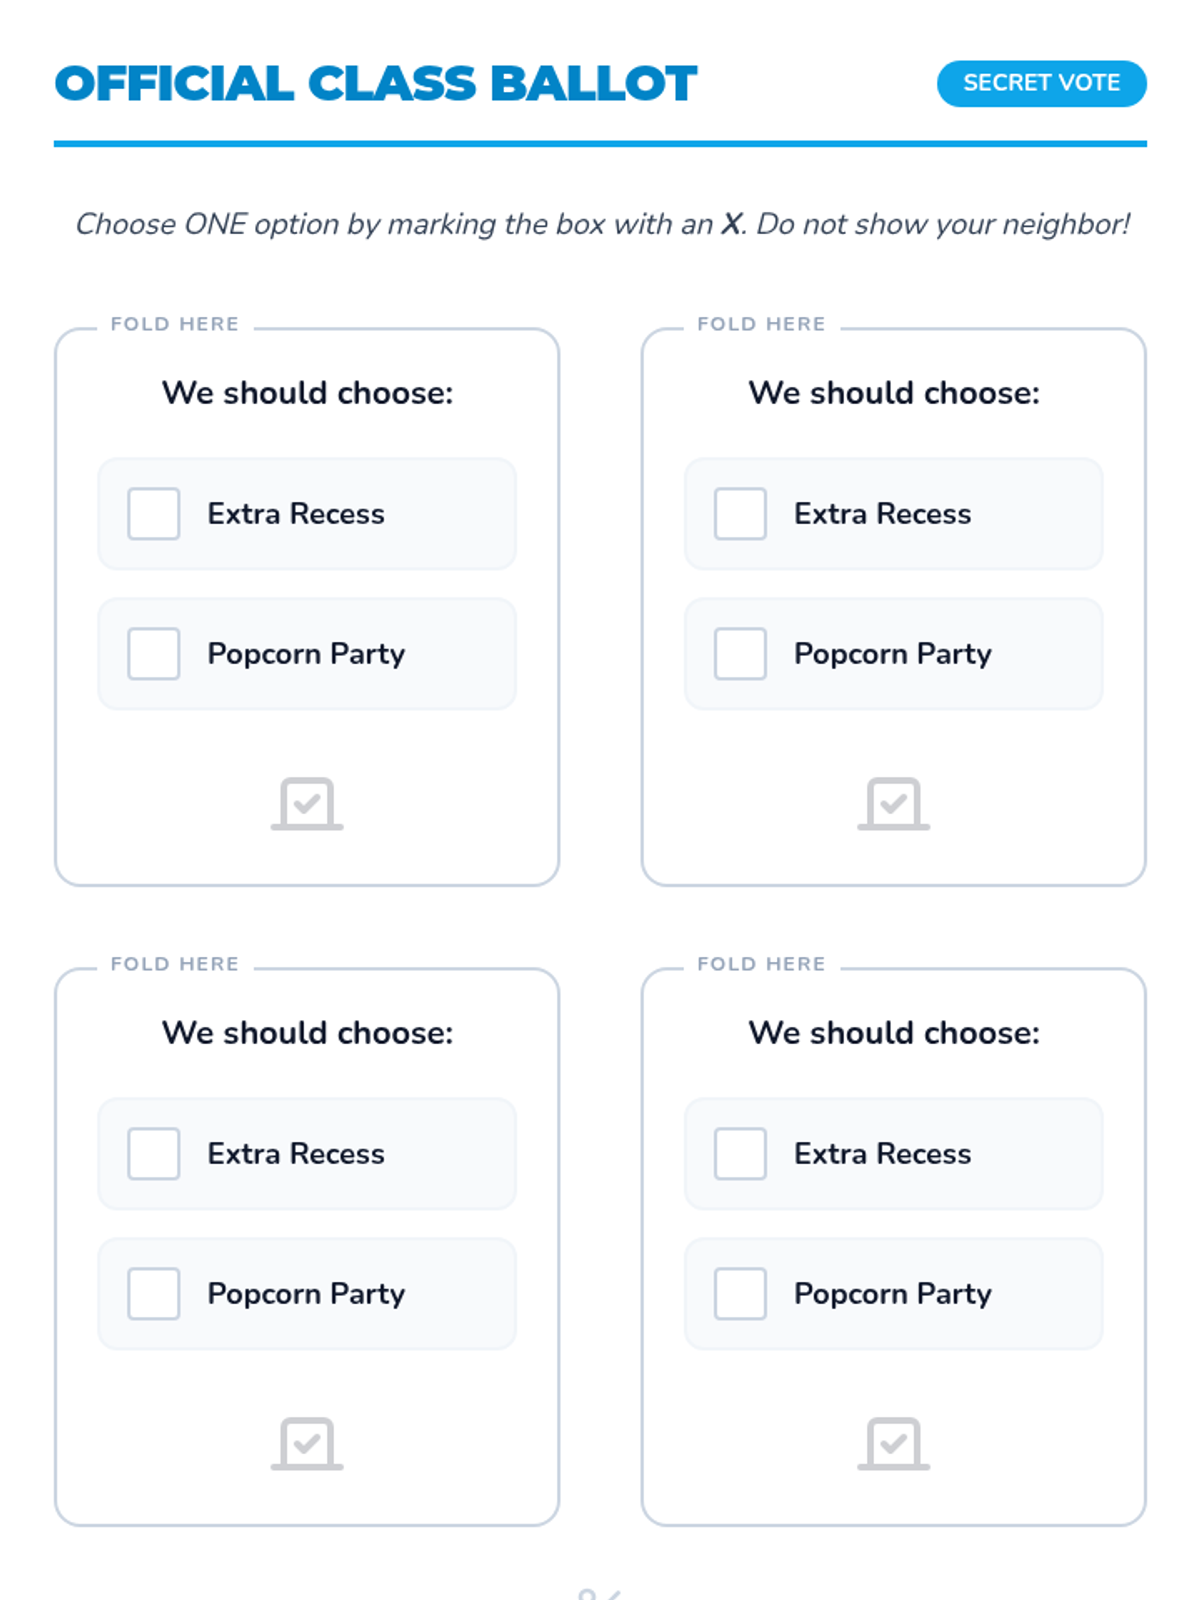Check Extra Recess in top-right ballot
This screenshot has width=1200, height=1600.
point(740,514)
